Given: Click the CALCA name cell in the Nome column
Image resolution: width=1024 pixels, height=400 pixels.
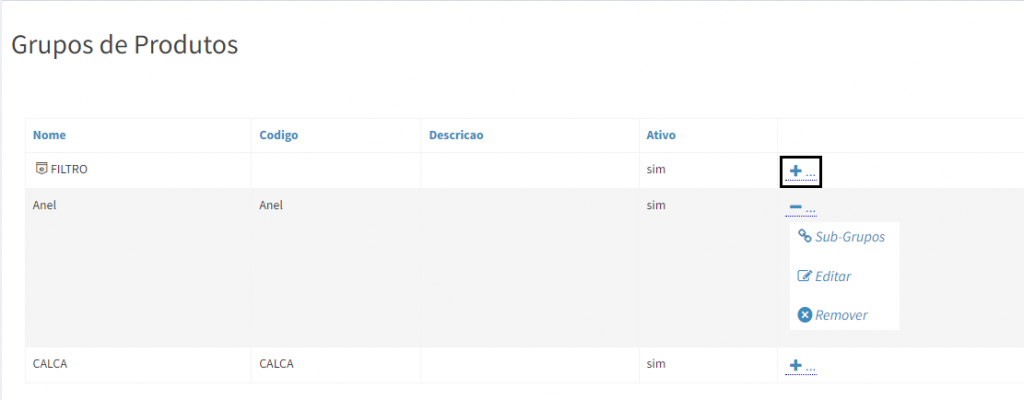Looking at the screenshot, I should click(50, 364).
